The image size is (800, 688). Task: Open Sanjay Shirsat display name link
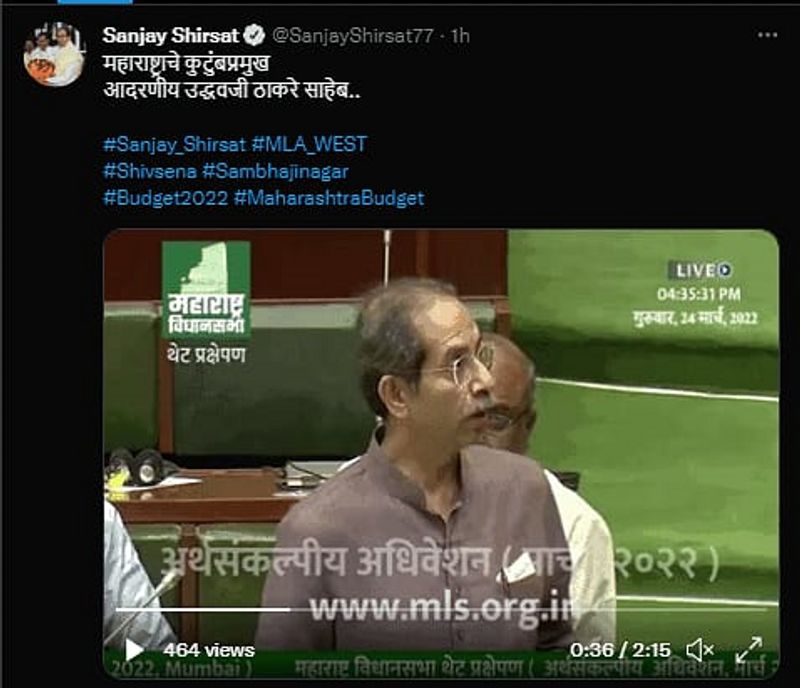[170, 35]
